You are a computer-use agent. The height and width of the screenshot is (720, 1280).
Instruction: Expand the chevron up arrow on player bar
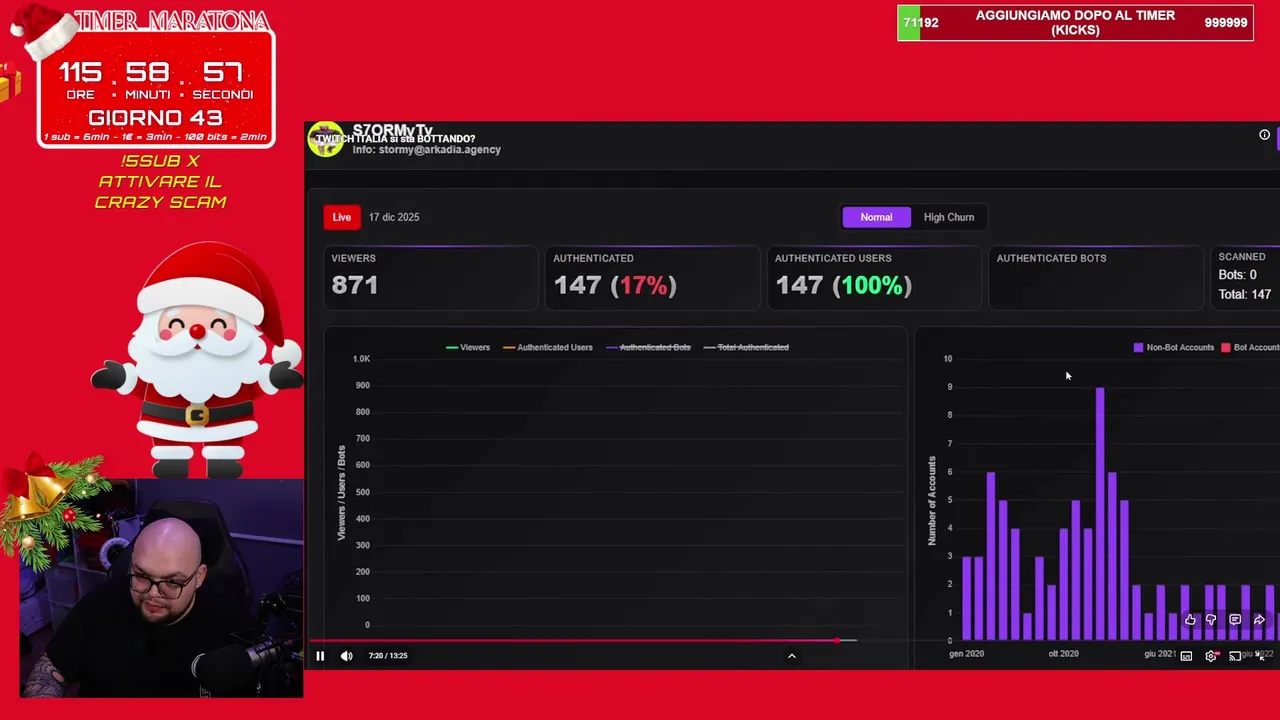point(791,656)
